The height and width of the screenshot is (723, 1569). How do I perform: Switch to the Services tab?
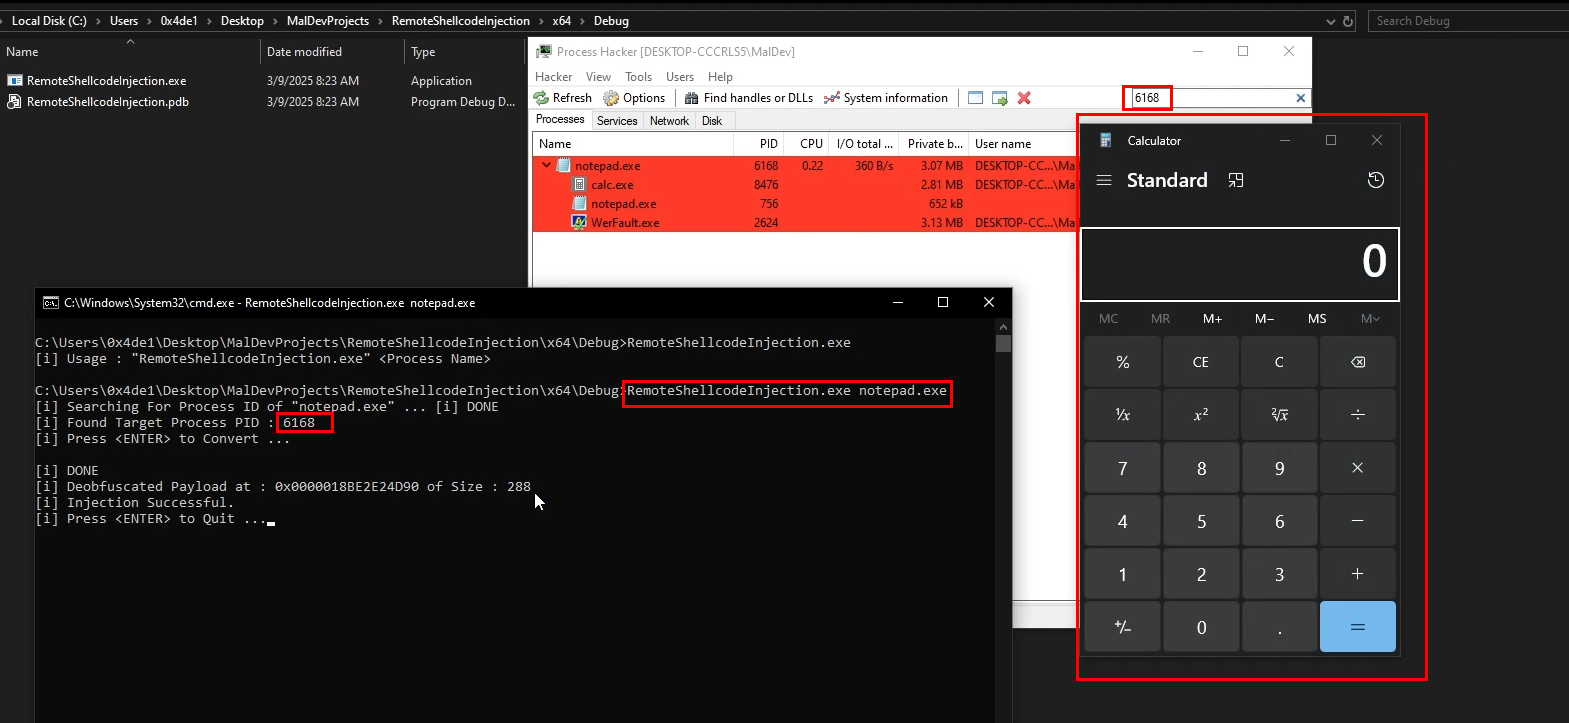617,121
